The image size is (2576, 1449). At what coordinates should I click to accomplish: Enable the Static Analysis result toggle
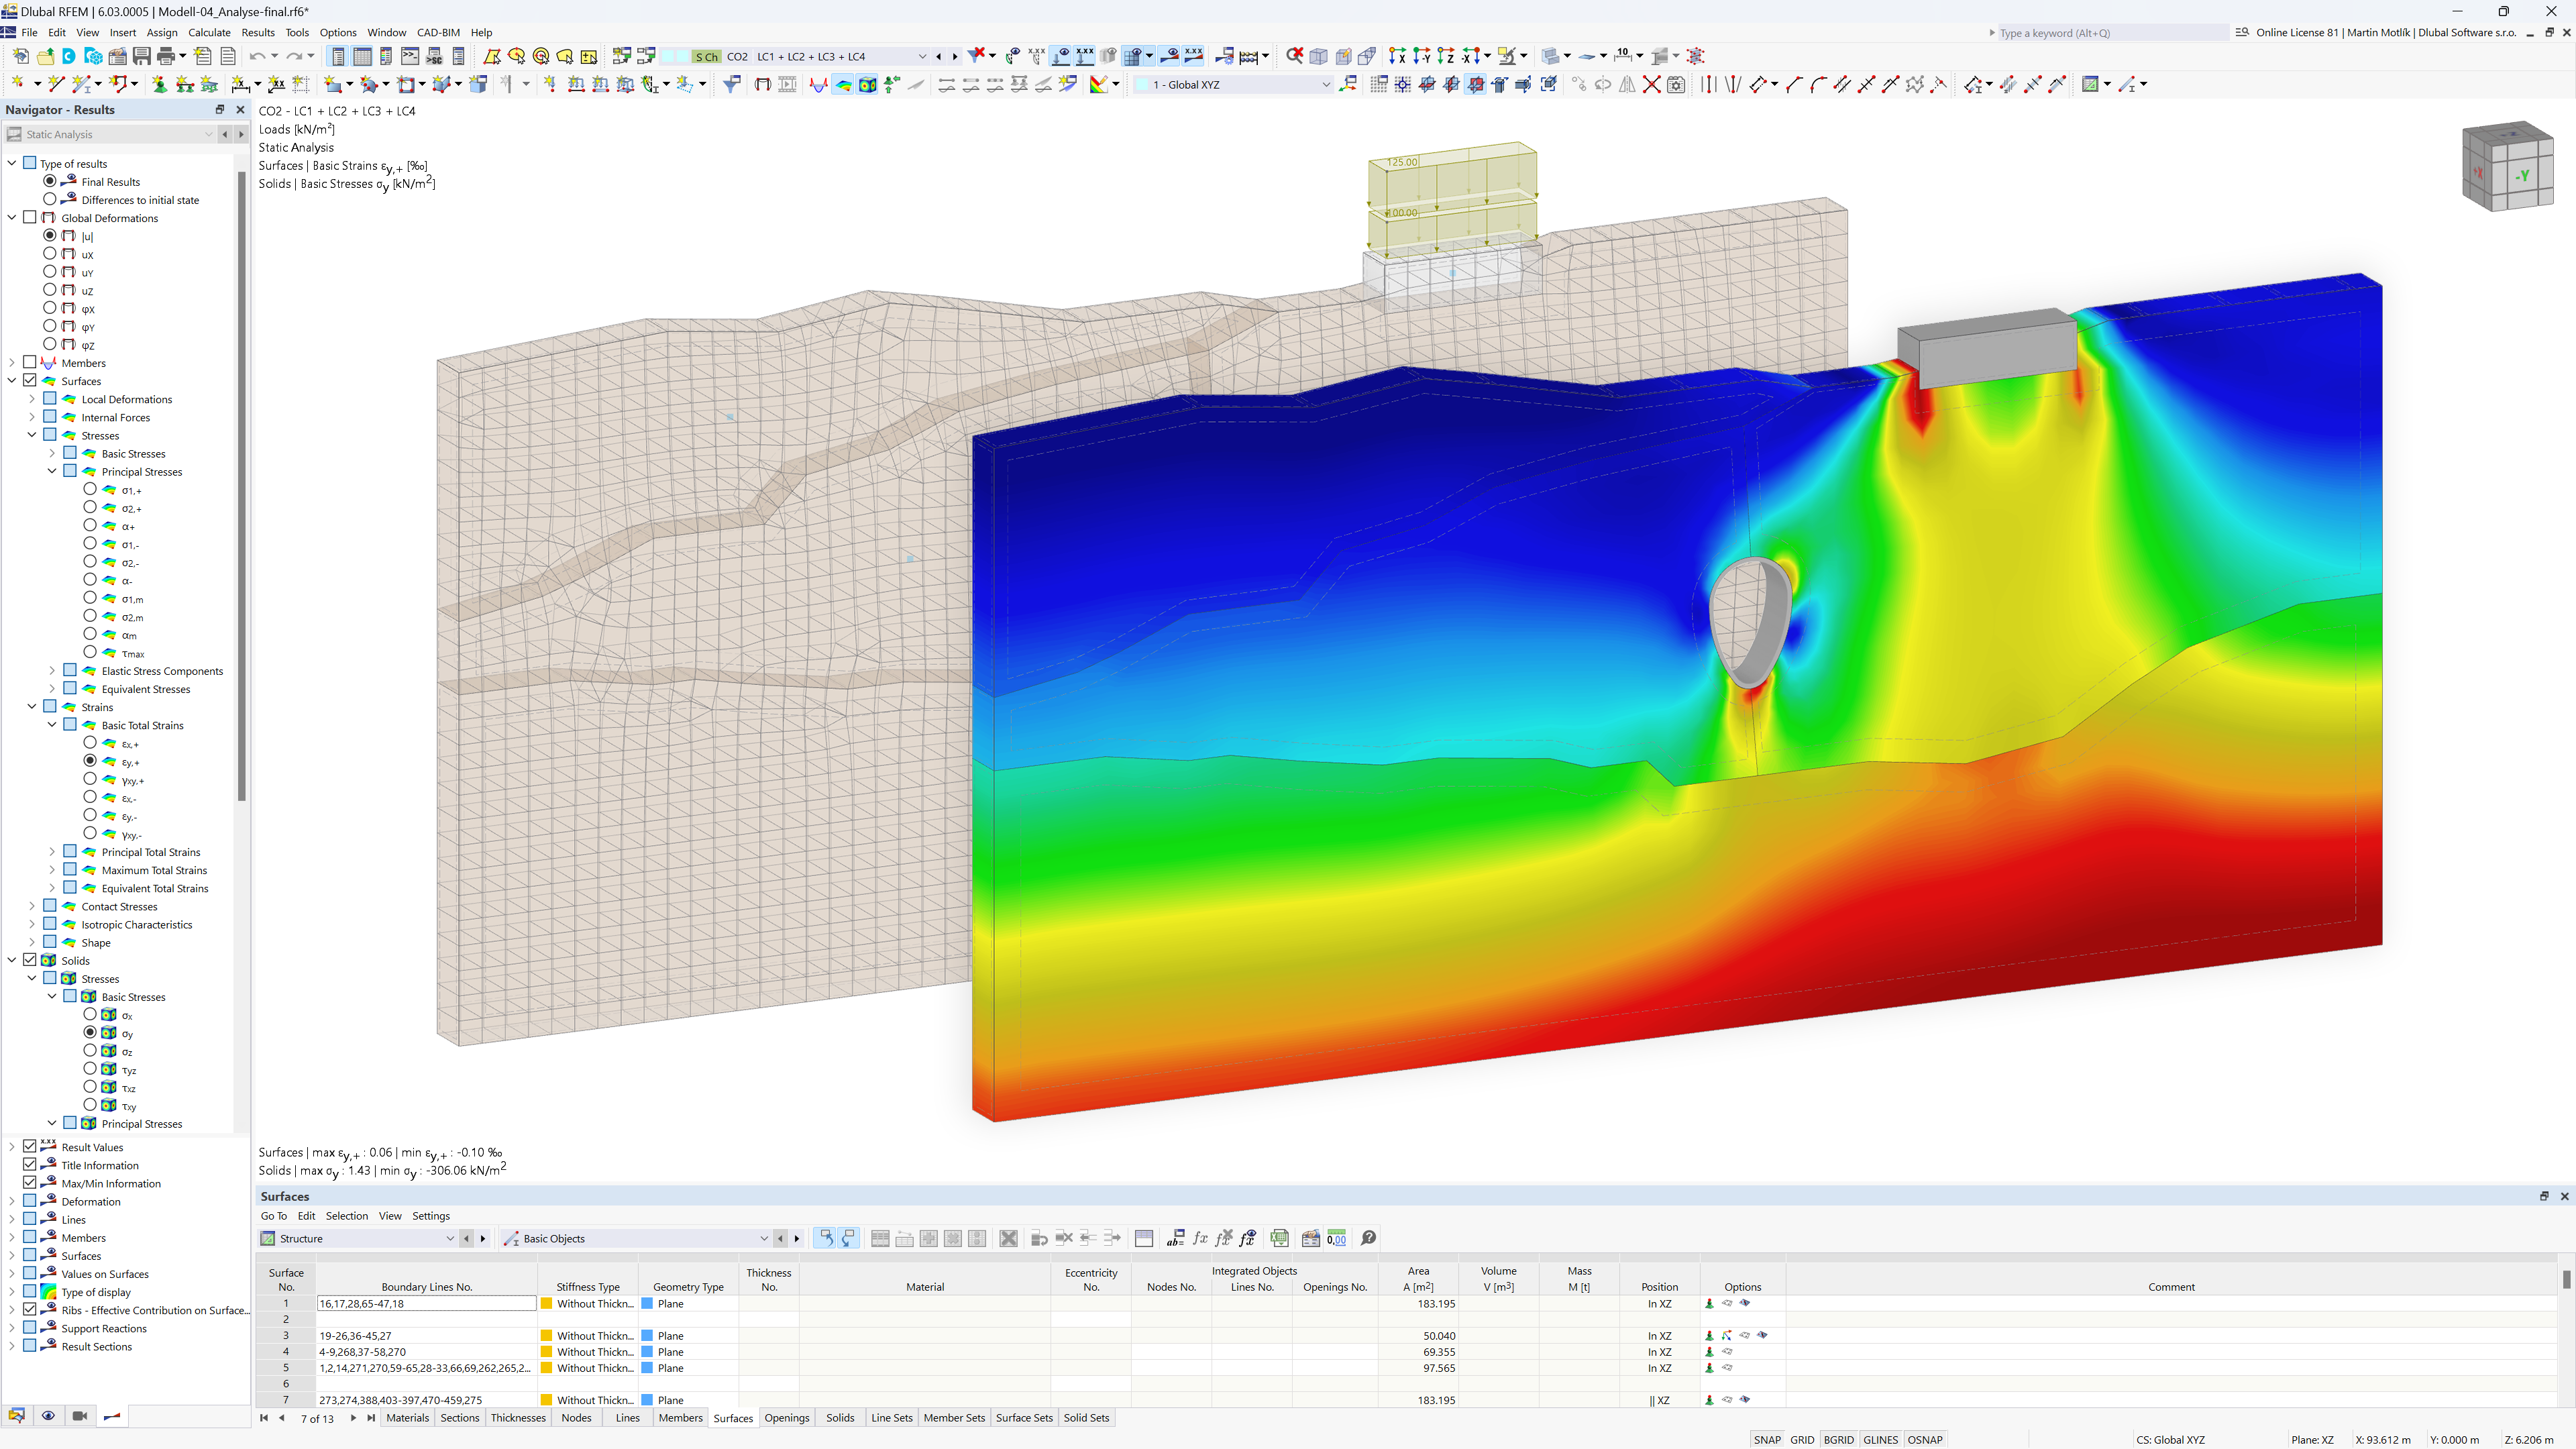tap(16, 133)
